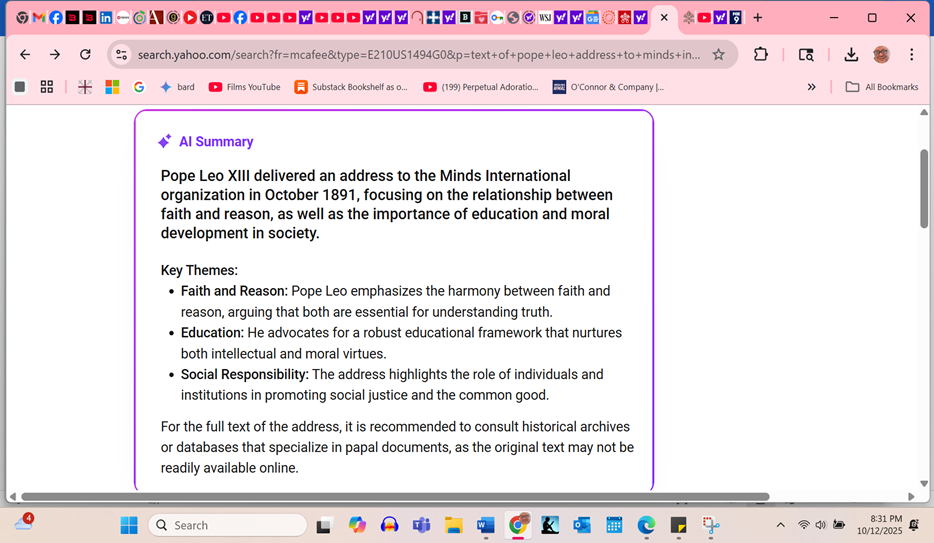Screen dimensions: 934x543
Task: Click the profile avatar in Chrome toolbar
Action: coord(881,55)
